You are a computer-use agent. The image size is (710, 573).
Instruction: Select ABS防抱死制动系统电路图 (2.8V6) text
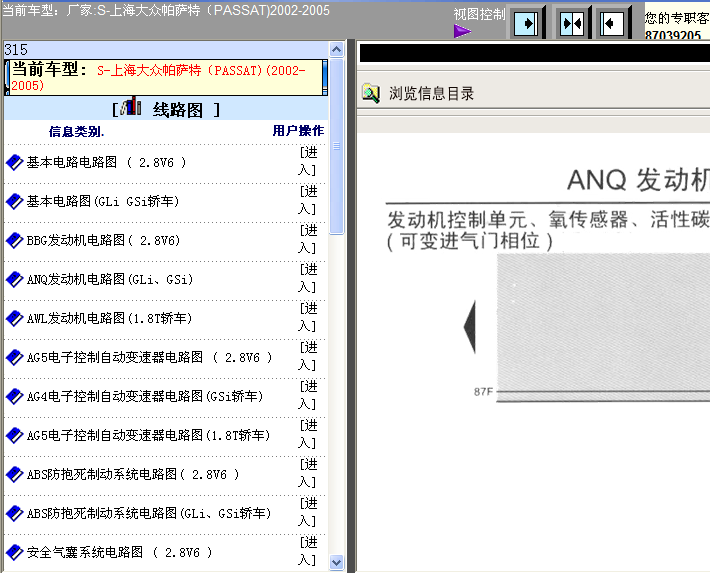point(133,474)
